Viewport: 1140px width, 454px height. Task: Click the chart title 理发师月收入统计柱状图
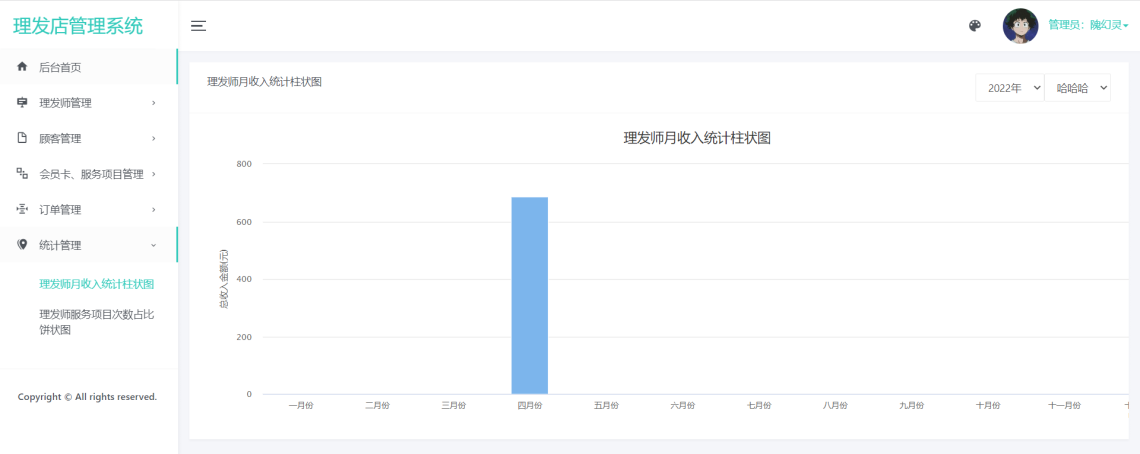pos(697,138)
